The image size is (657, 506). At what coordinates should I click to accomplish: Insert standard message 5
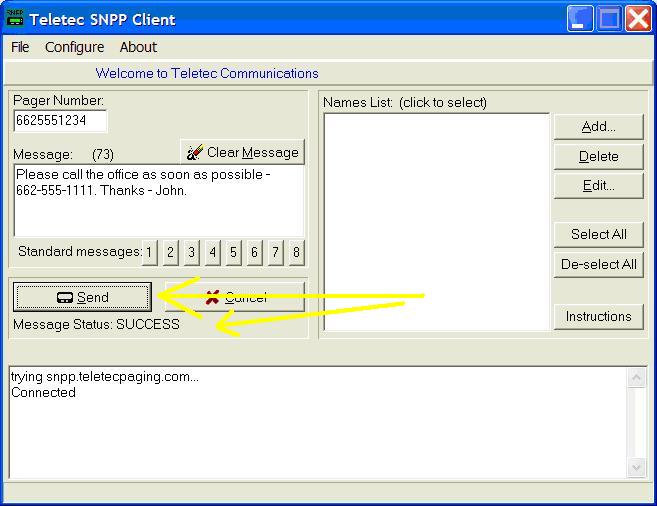(x=233, y=253)
